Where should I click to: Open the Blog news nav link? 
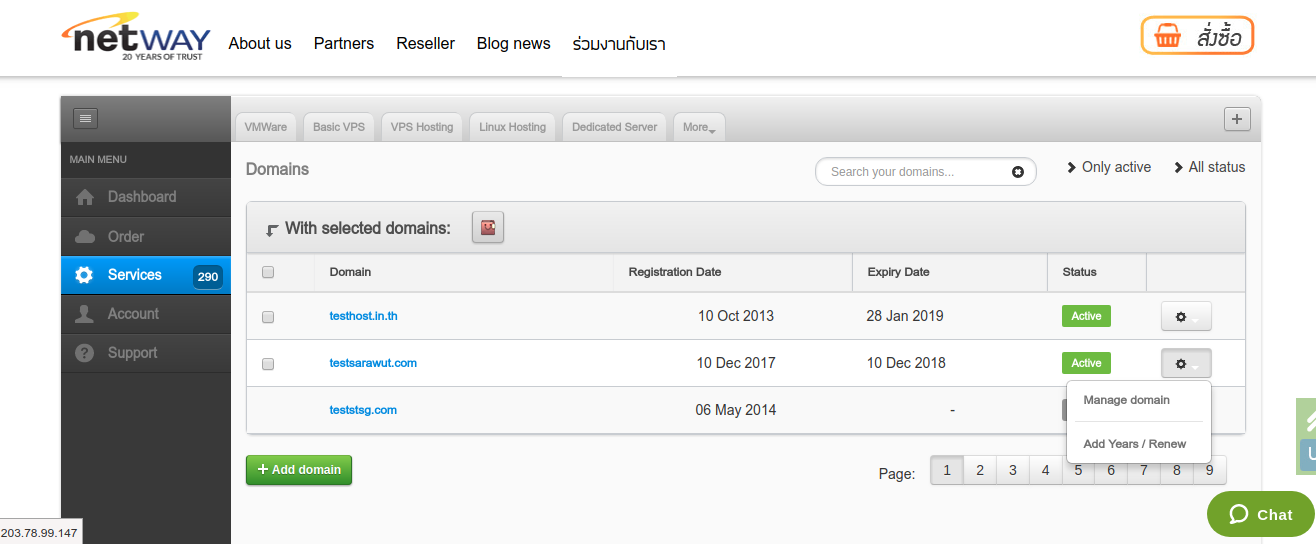(514, 43)
